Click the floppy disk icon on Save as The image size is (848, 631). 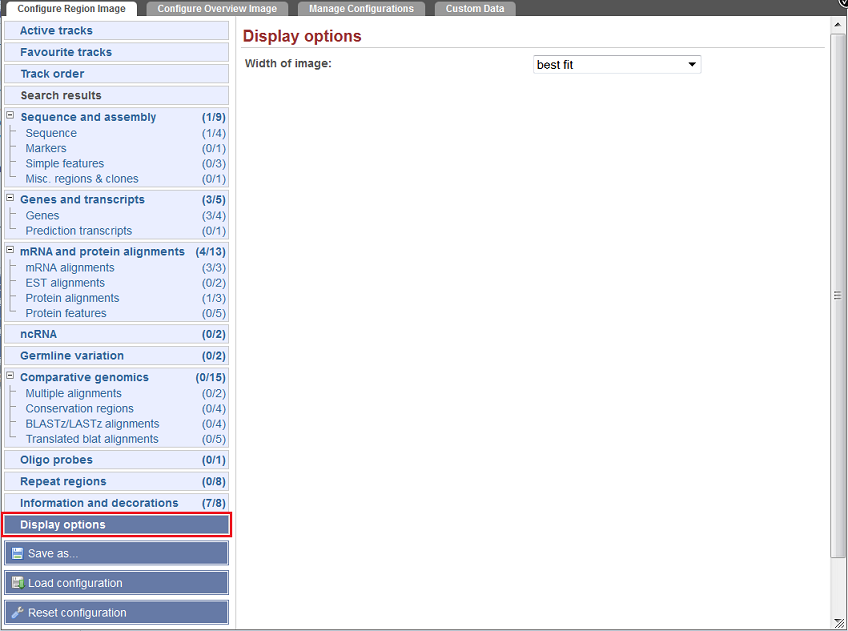(17, 553)
